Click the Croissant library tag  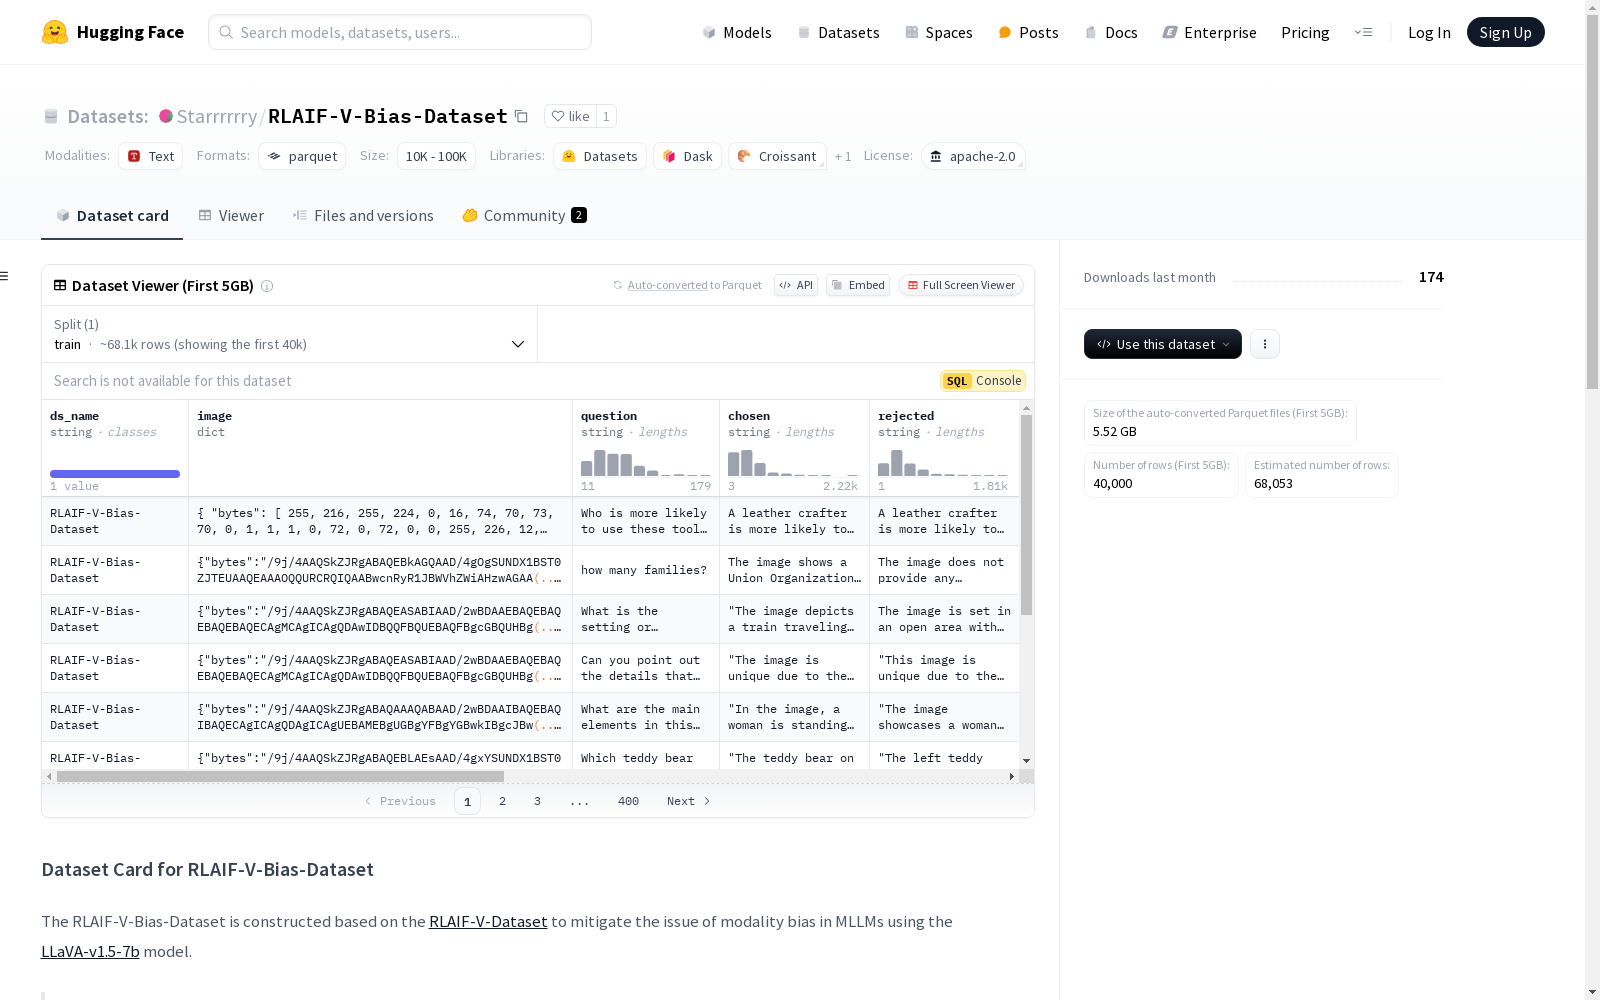(x=777, y=156)
